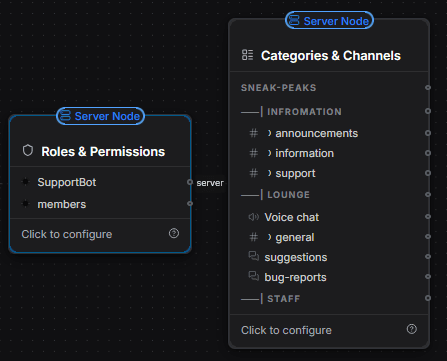
Task: Click the hash icon next to general
Action: (x=254, y=237)
